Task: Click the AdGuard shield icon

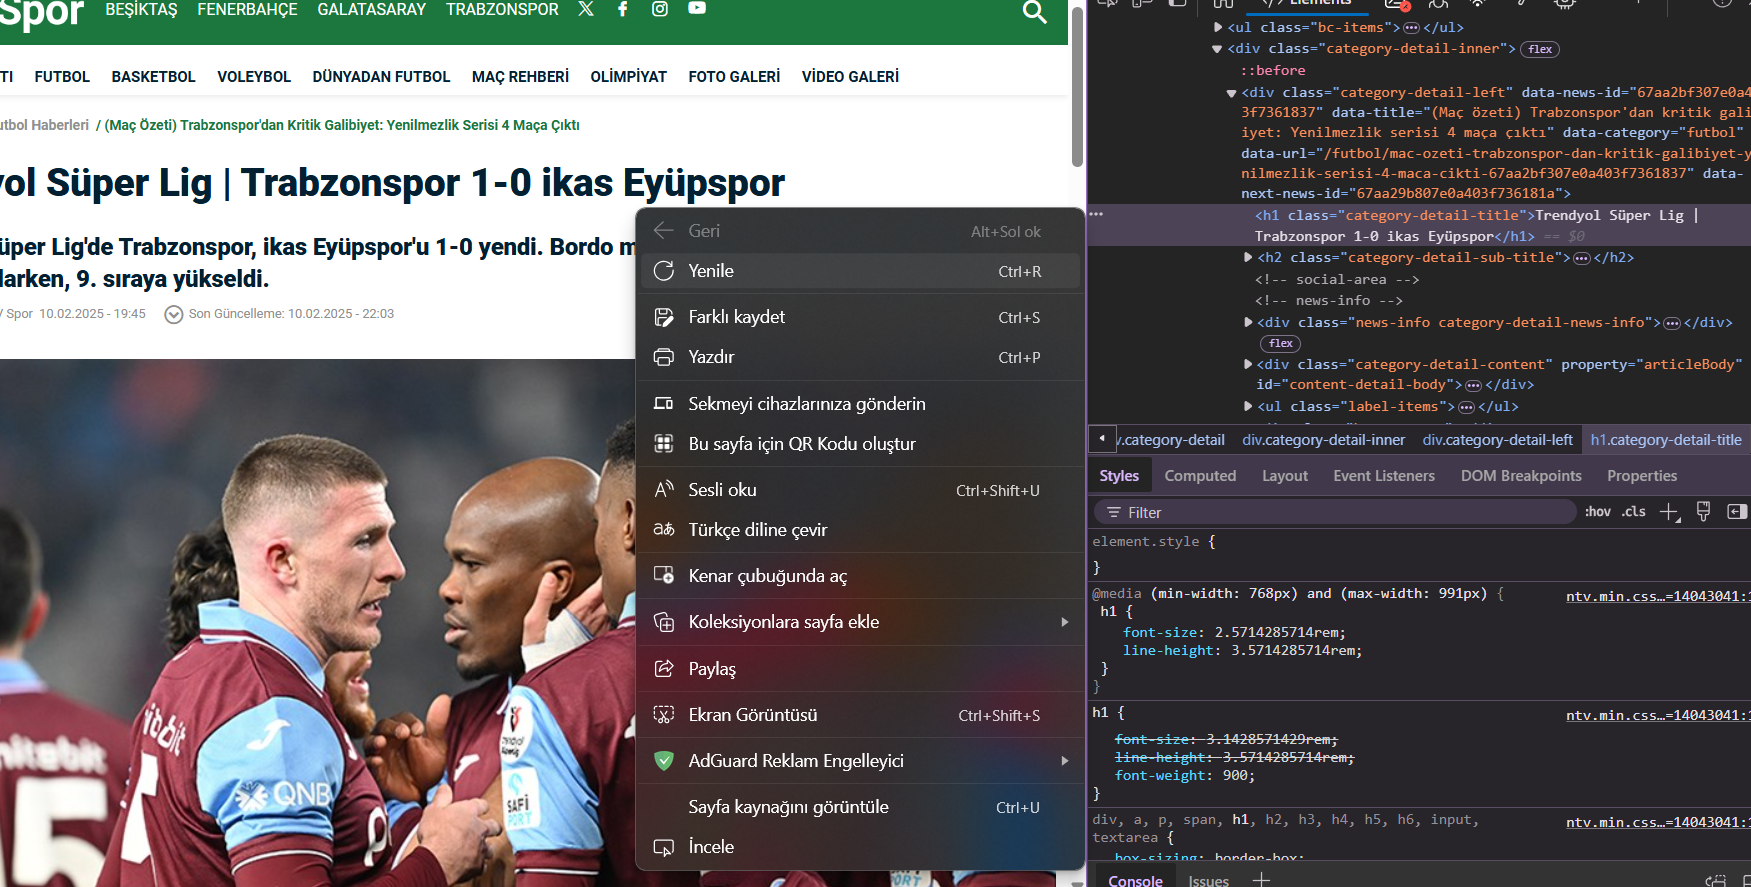Action: (664, 761)
